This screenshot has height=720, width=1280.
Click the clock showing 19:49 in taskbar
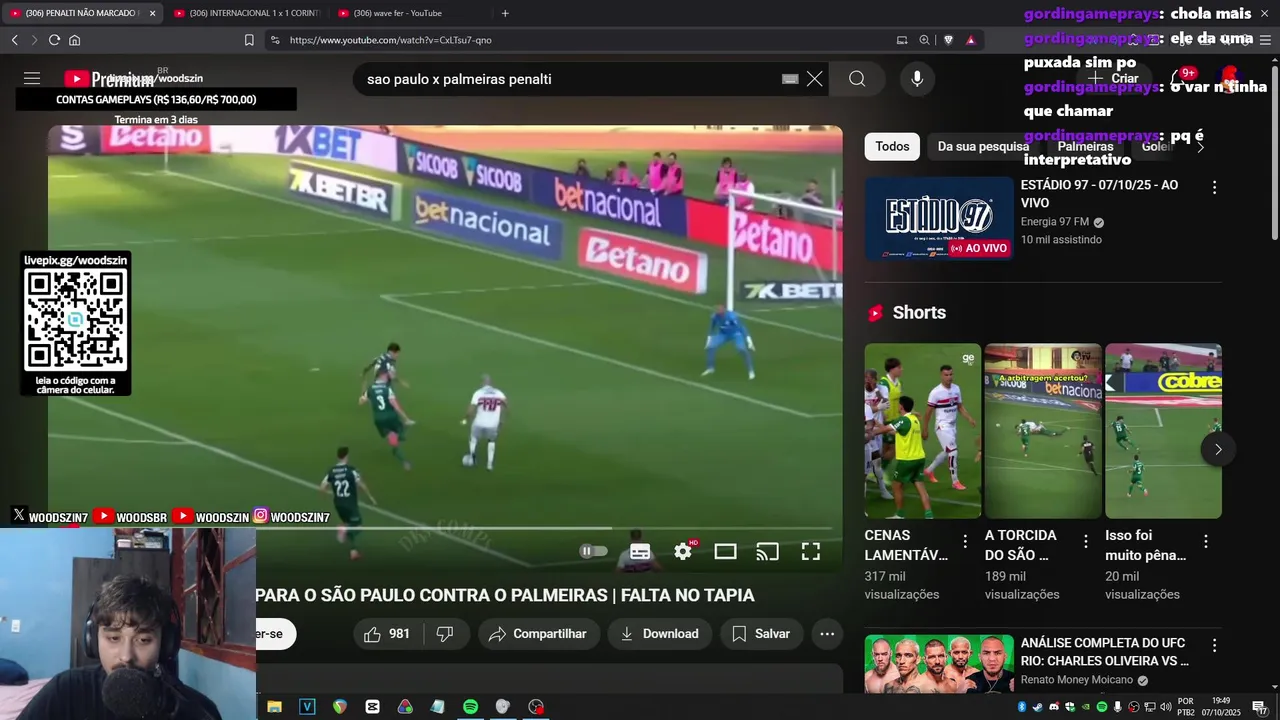[x=1220, y=707]
